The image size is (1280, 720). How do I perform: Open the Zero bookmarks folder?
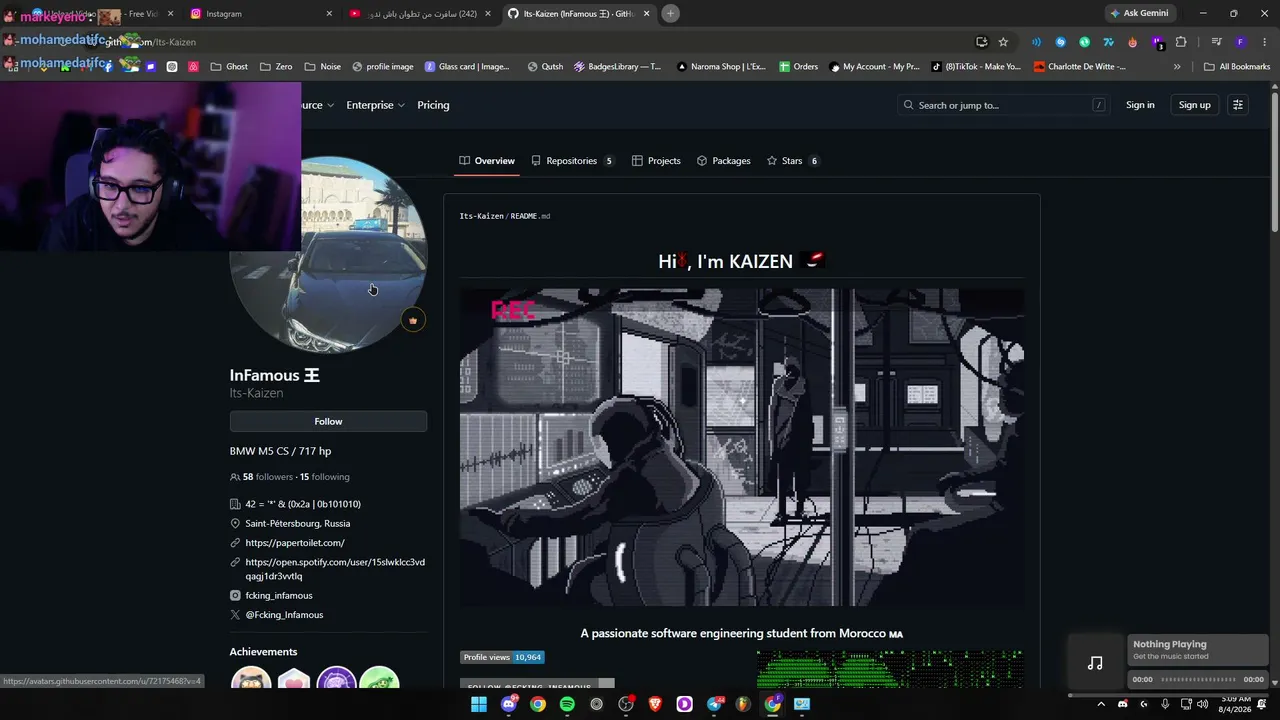[x=276, y=67]
